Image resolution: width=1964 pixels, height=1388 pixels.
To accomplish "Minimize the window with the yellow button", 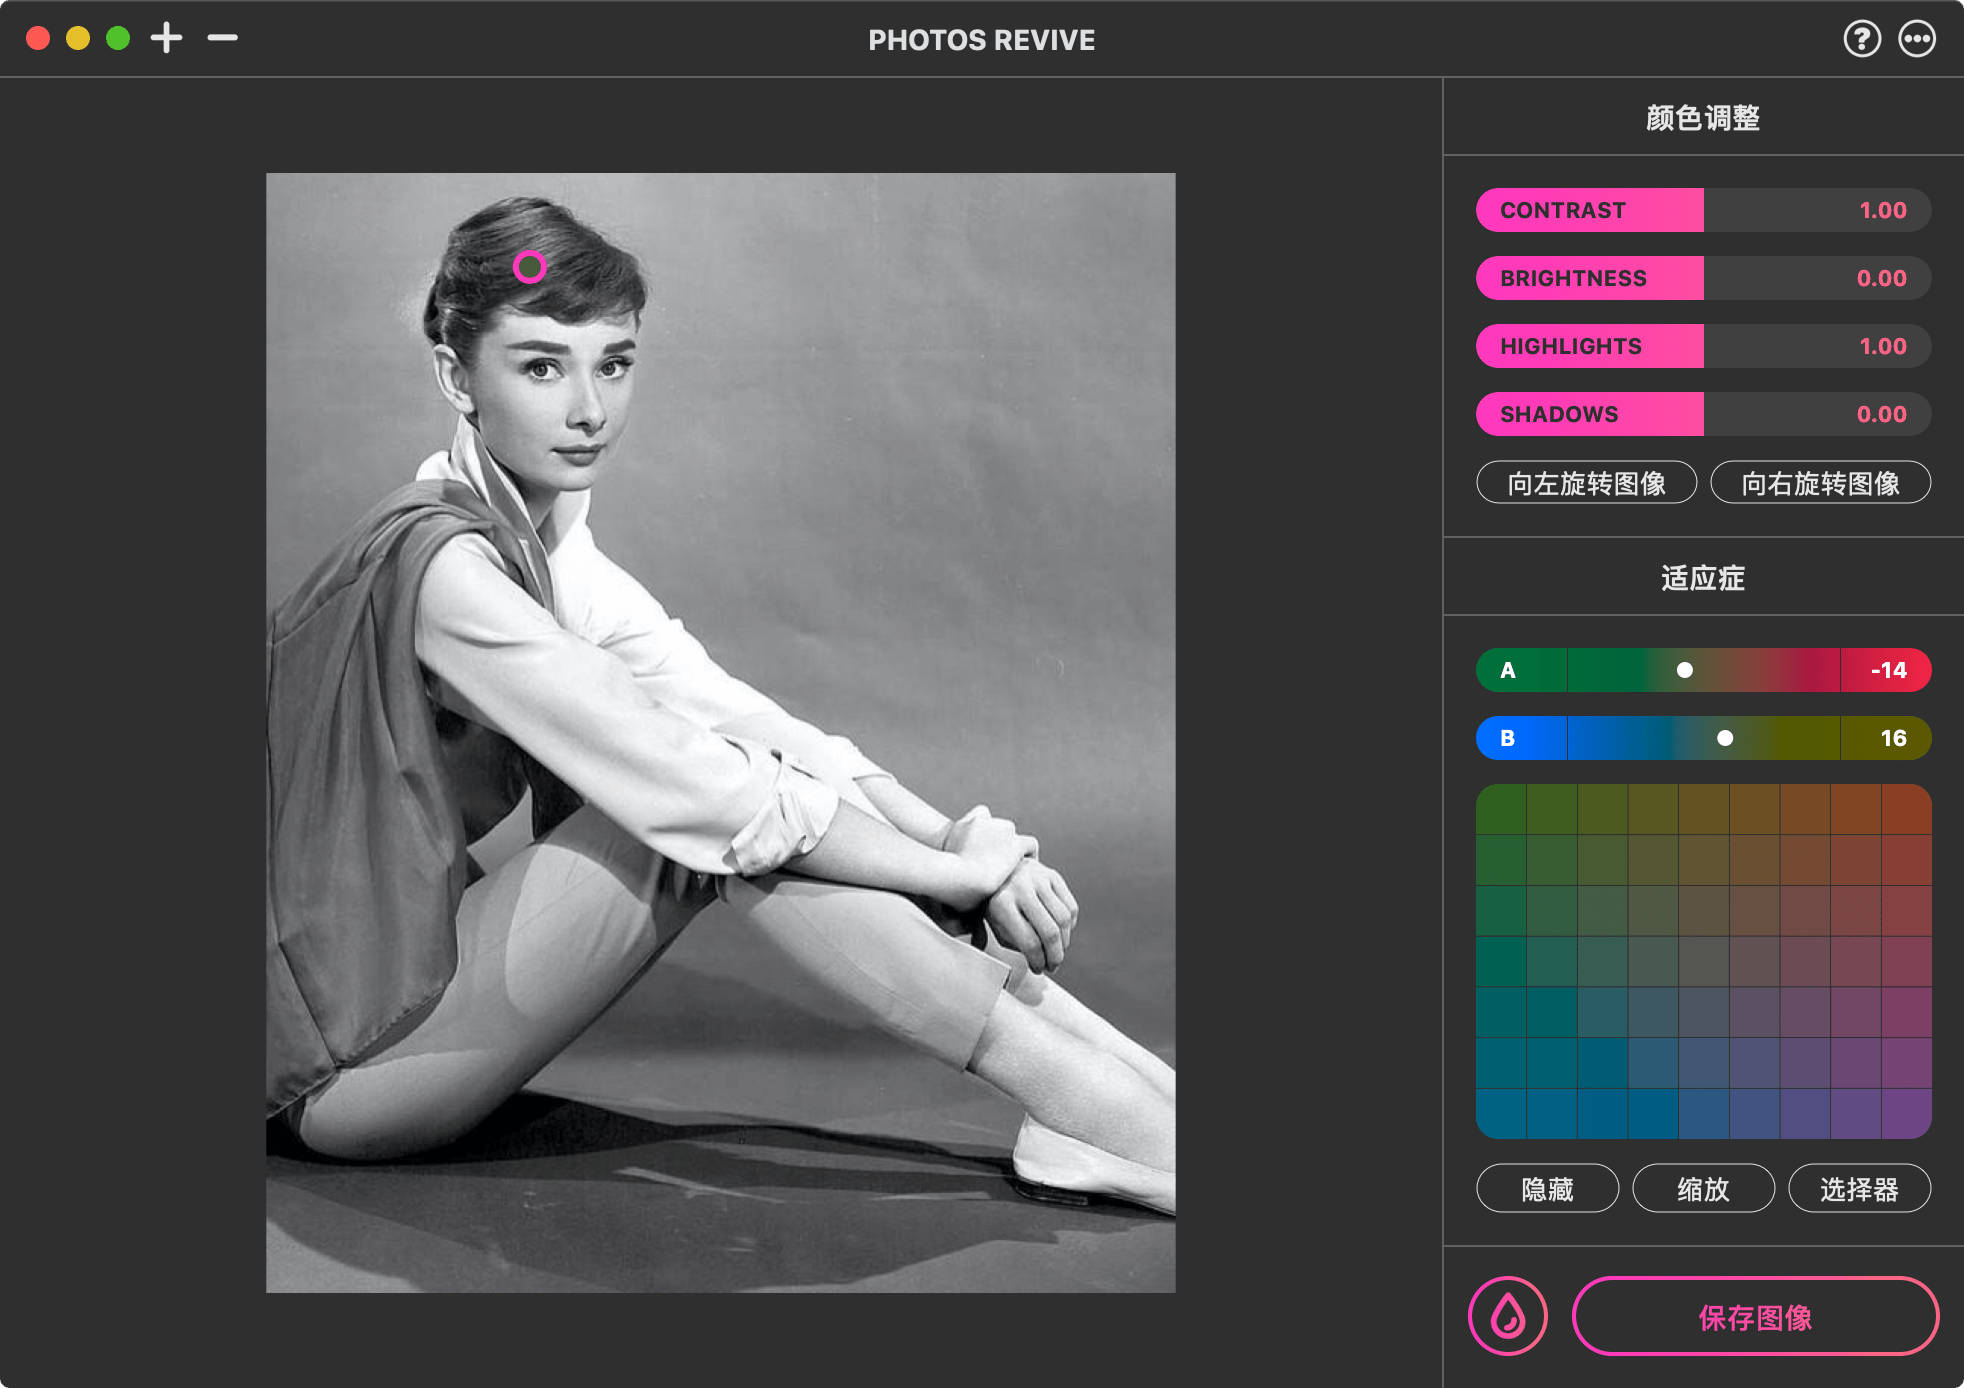I will point(78,38).
